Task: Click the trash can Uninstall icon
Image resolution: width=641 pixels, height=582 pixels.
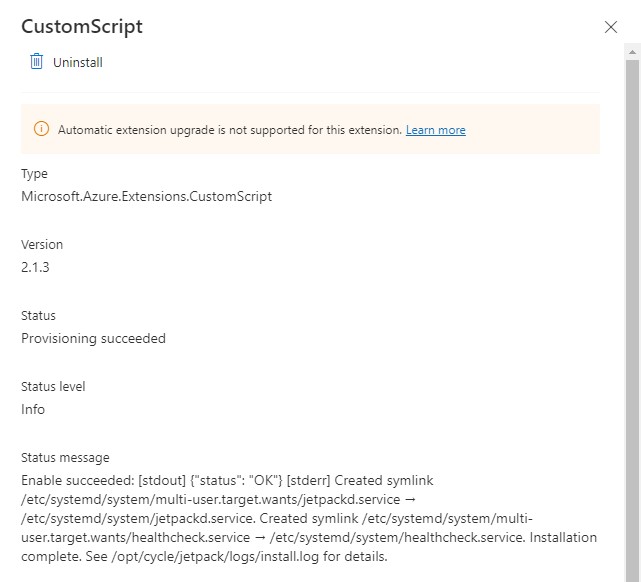Action: 37,62
